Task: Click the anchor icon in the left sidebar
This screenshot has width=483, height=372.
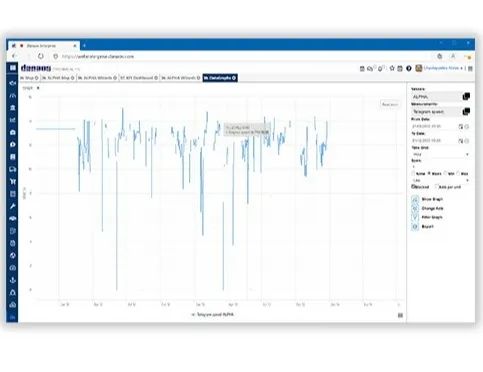Action: coord(13,280)
